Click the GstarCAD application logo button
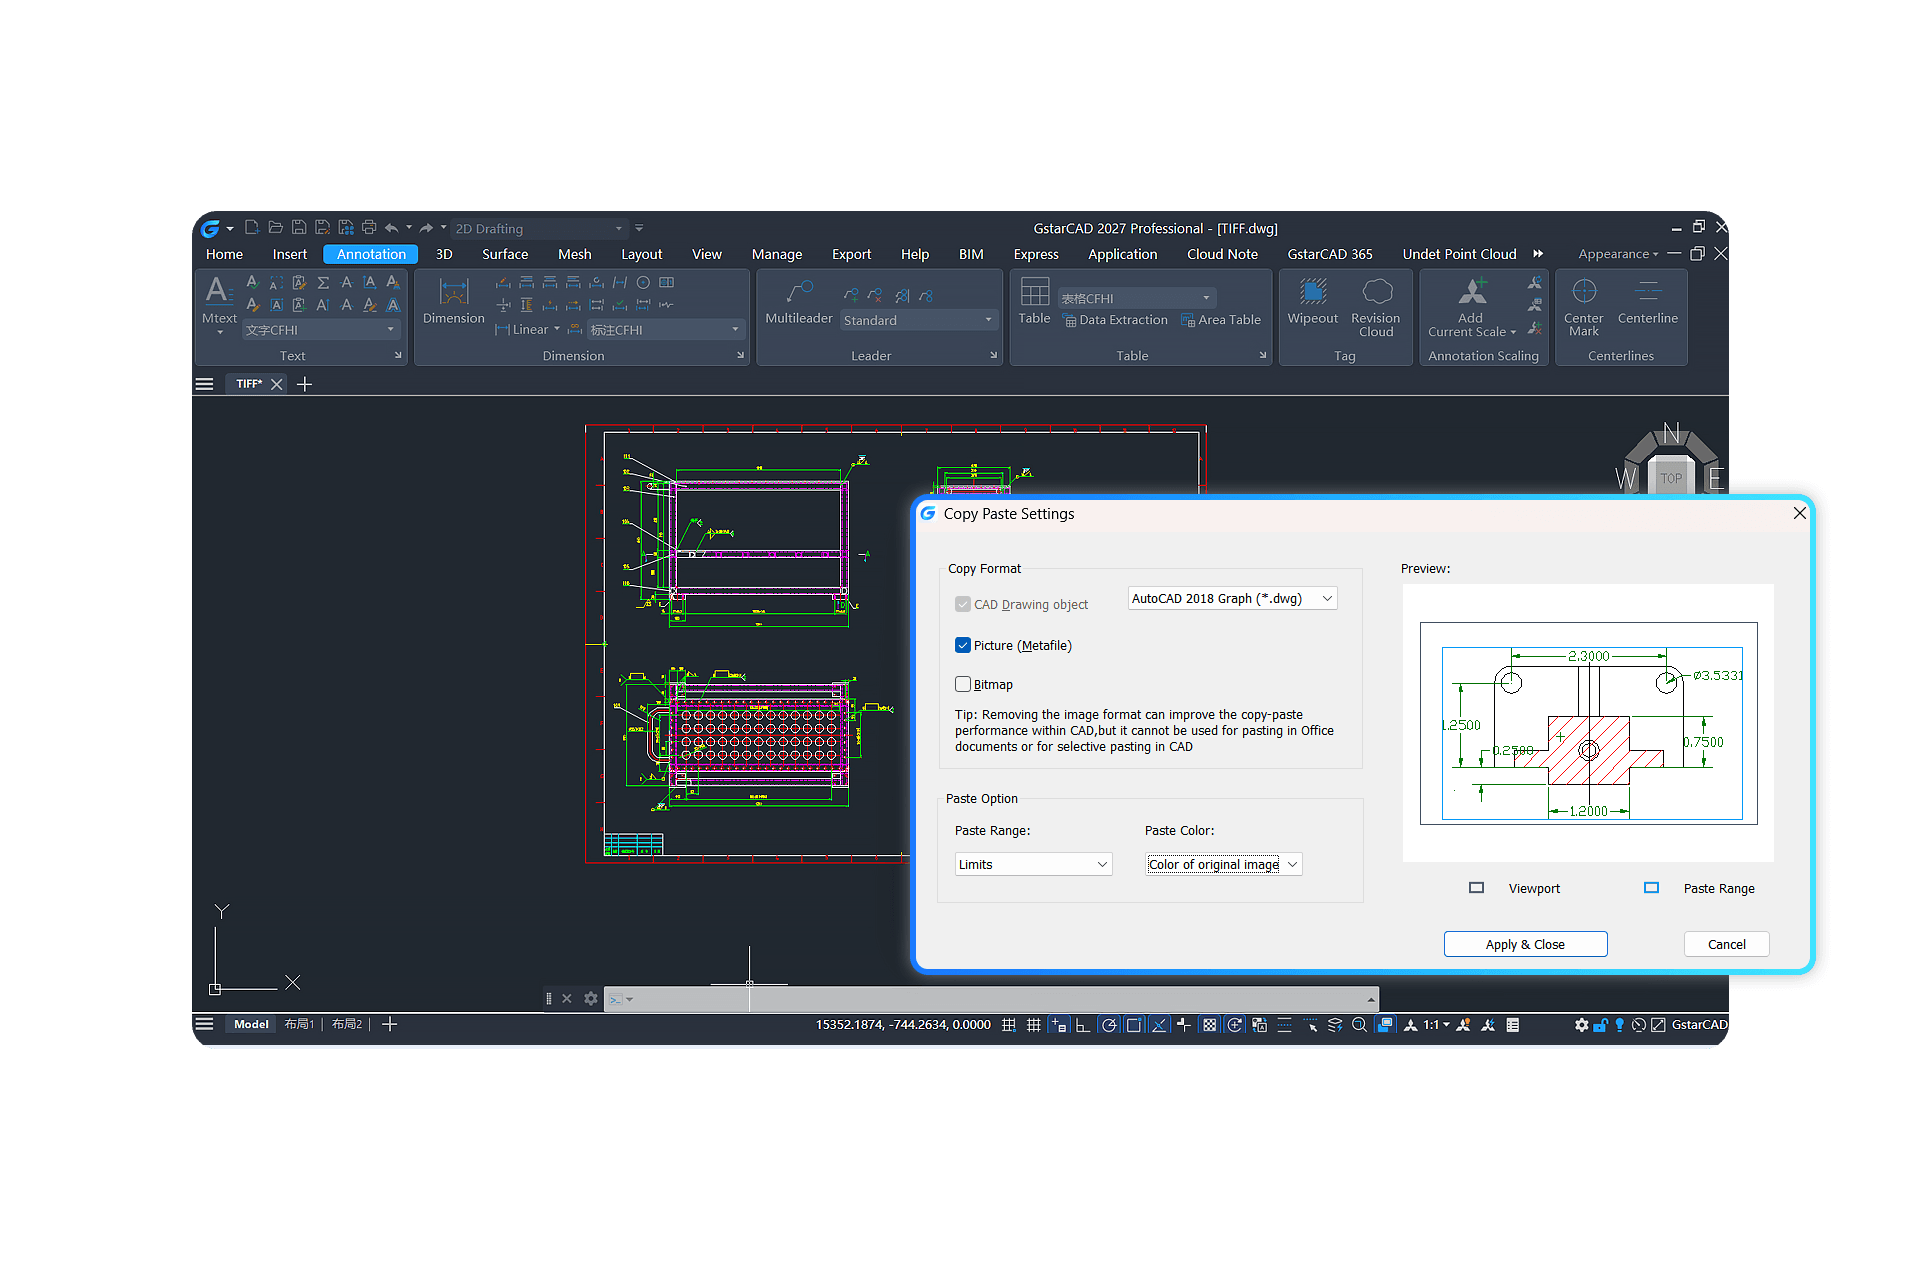Screen dimensions: 1920x1261 pos(211,228)
